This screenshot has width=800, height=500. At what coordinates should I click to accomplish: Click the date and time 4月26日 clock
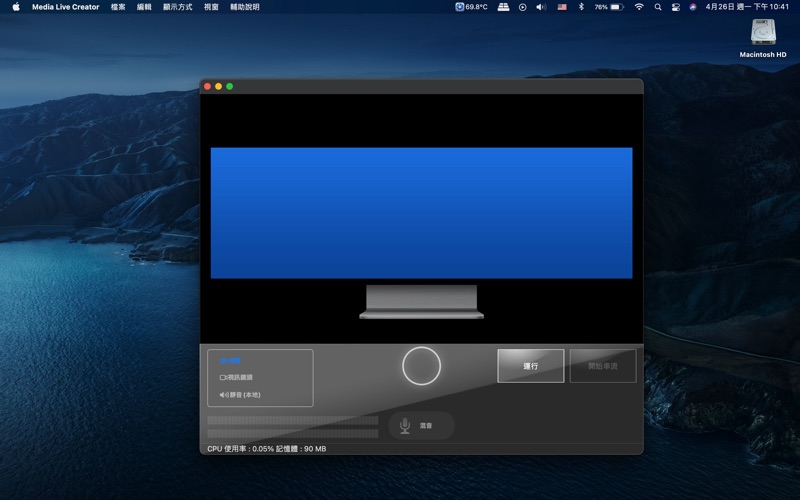point(747,7)
